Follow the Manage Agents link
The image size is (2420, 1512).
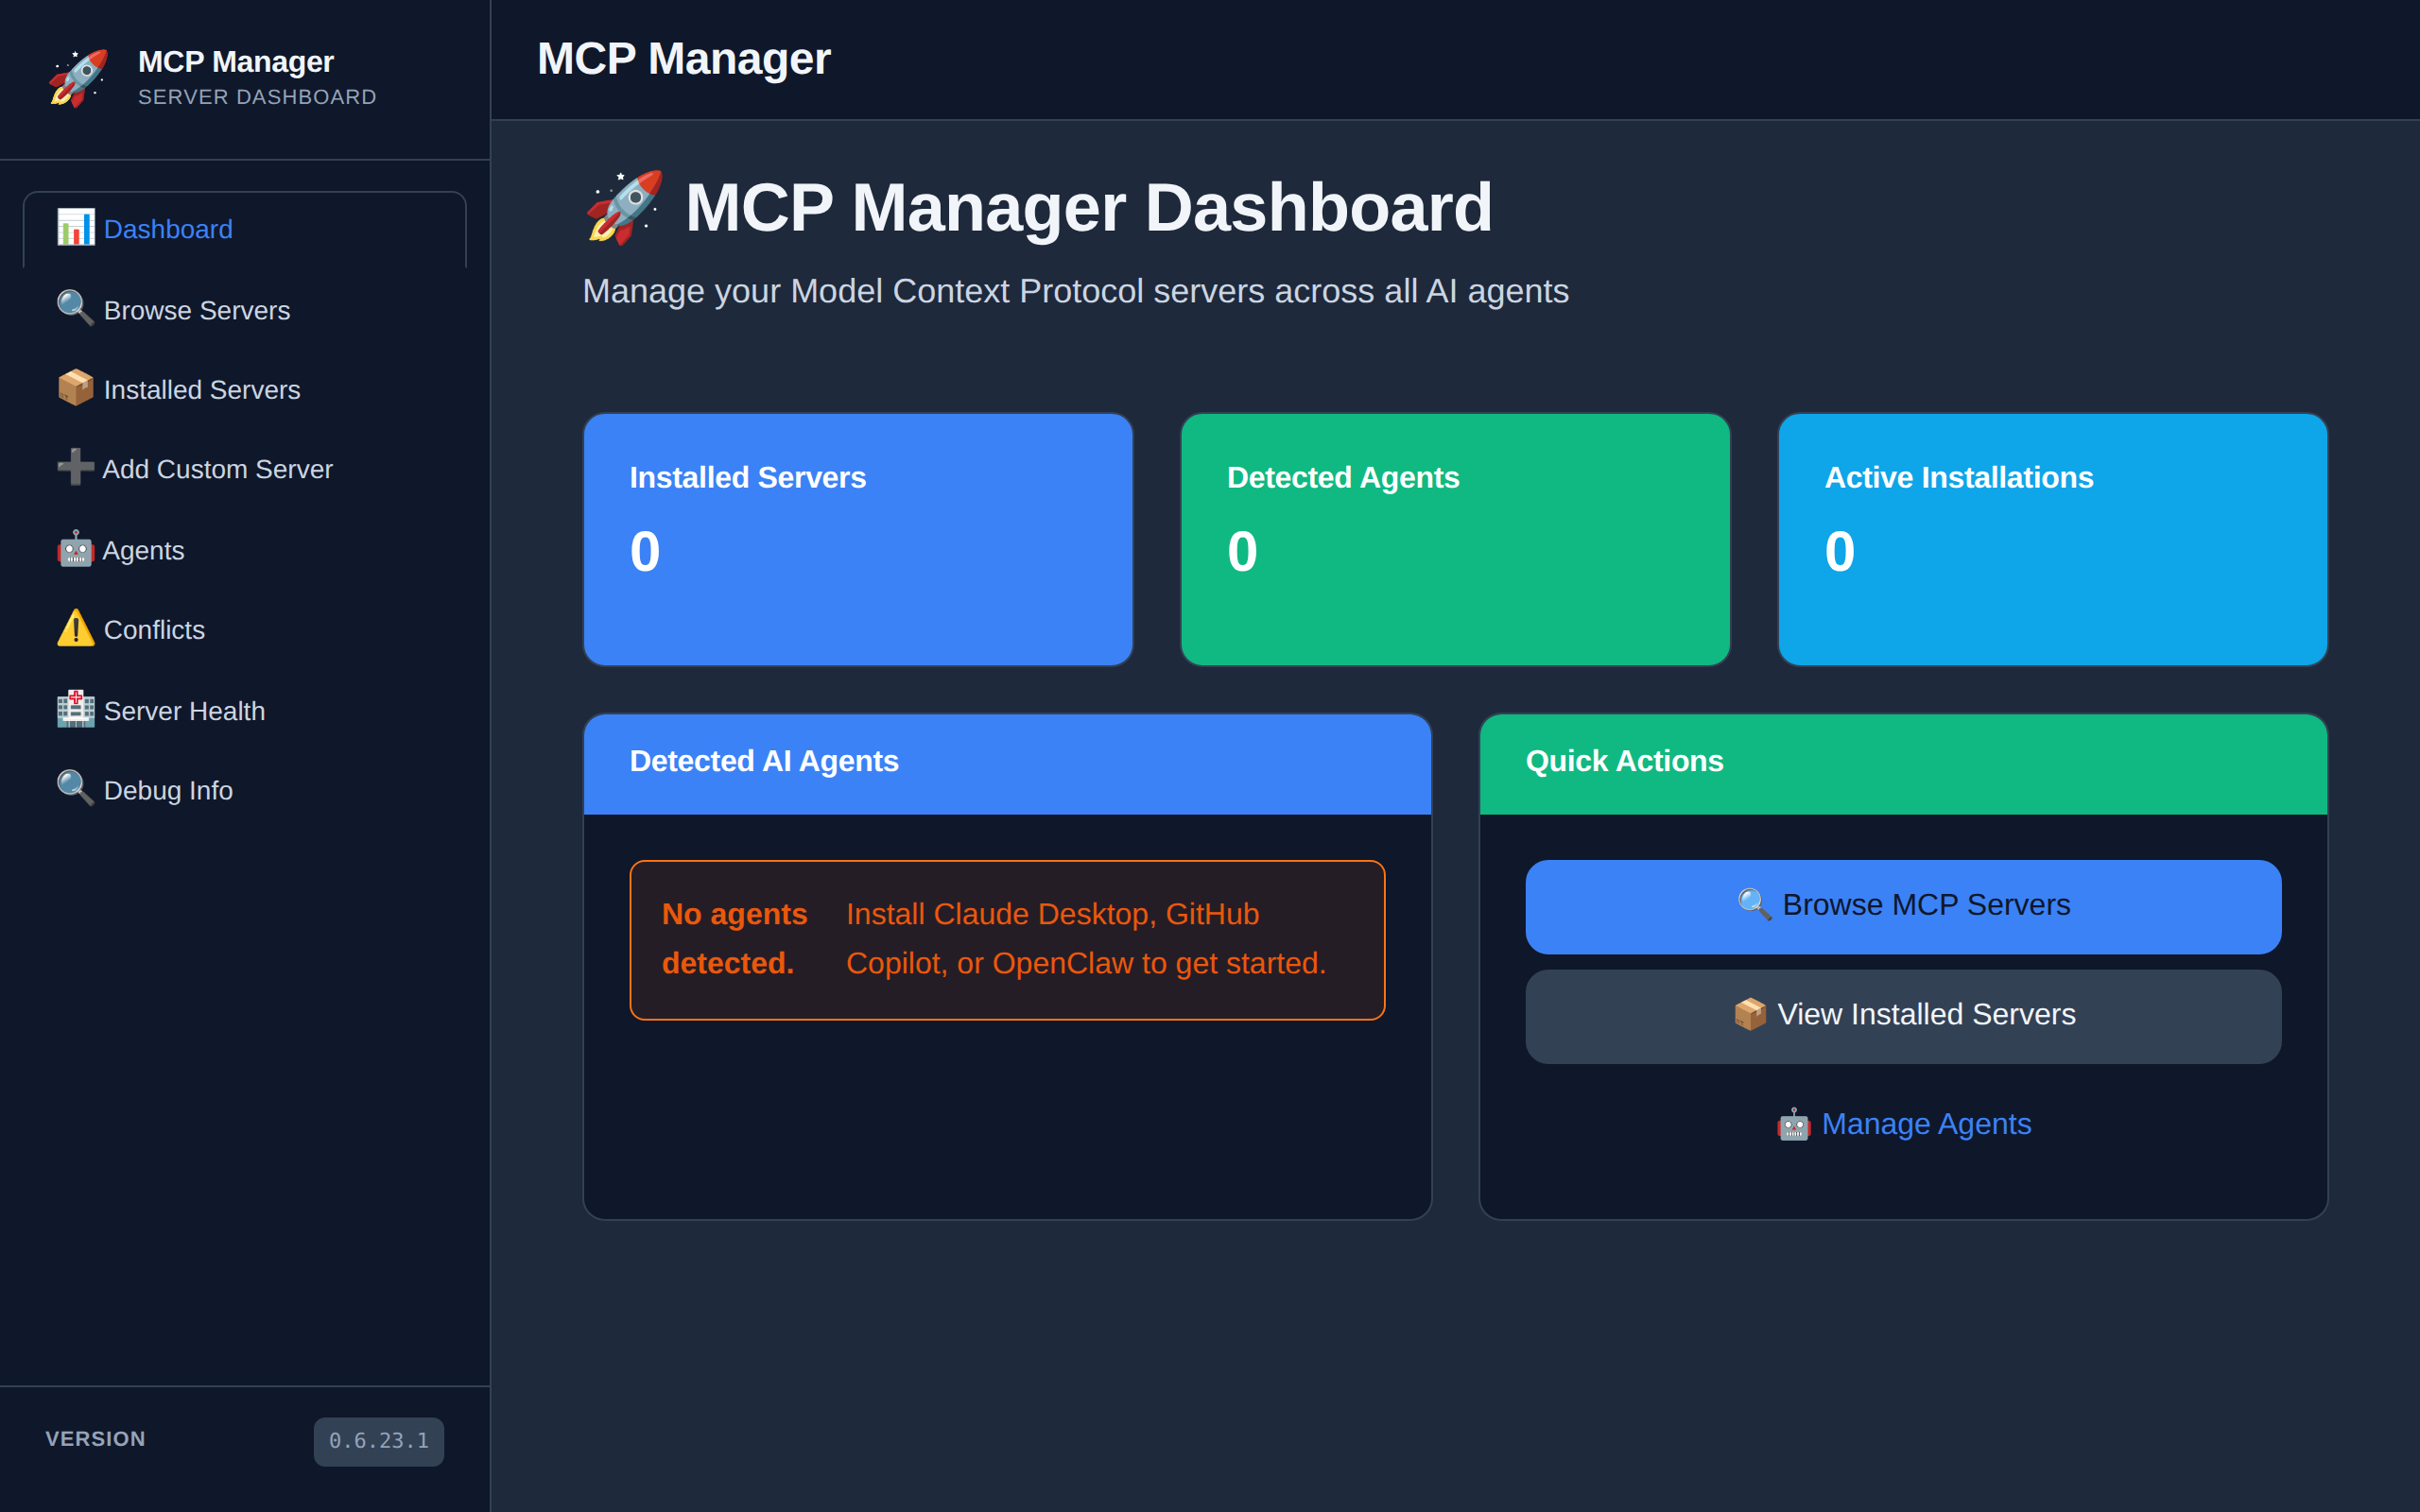tap(1903, 1124)
